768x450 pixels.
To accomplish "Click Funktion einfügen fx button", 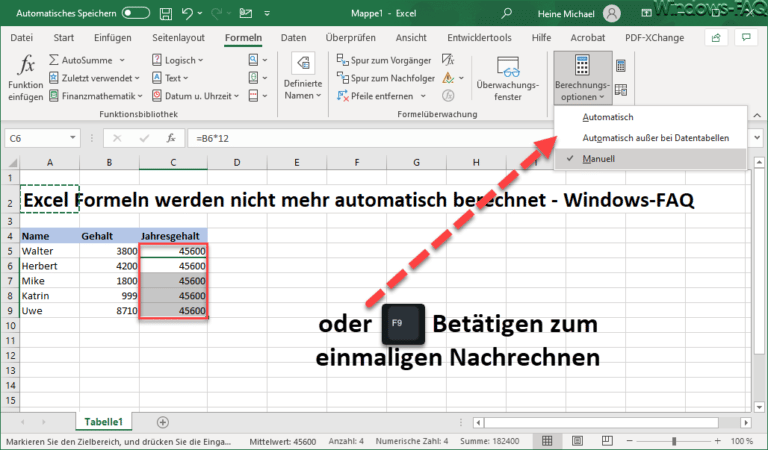I will tap(25, 78).
